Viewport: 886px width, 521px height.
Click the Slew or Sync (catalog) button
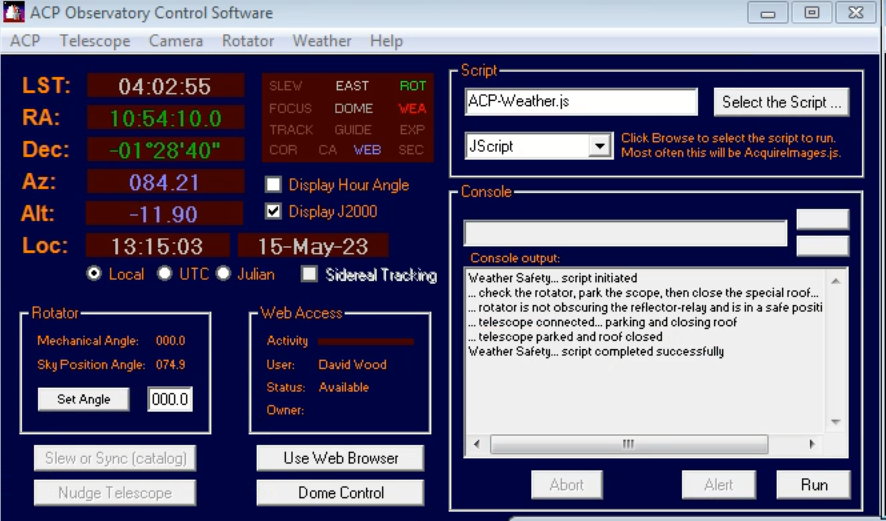point(115,458)
